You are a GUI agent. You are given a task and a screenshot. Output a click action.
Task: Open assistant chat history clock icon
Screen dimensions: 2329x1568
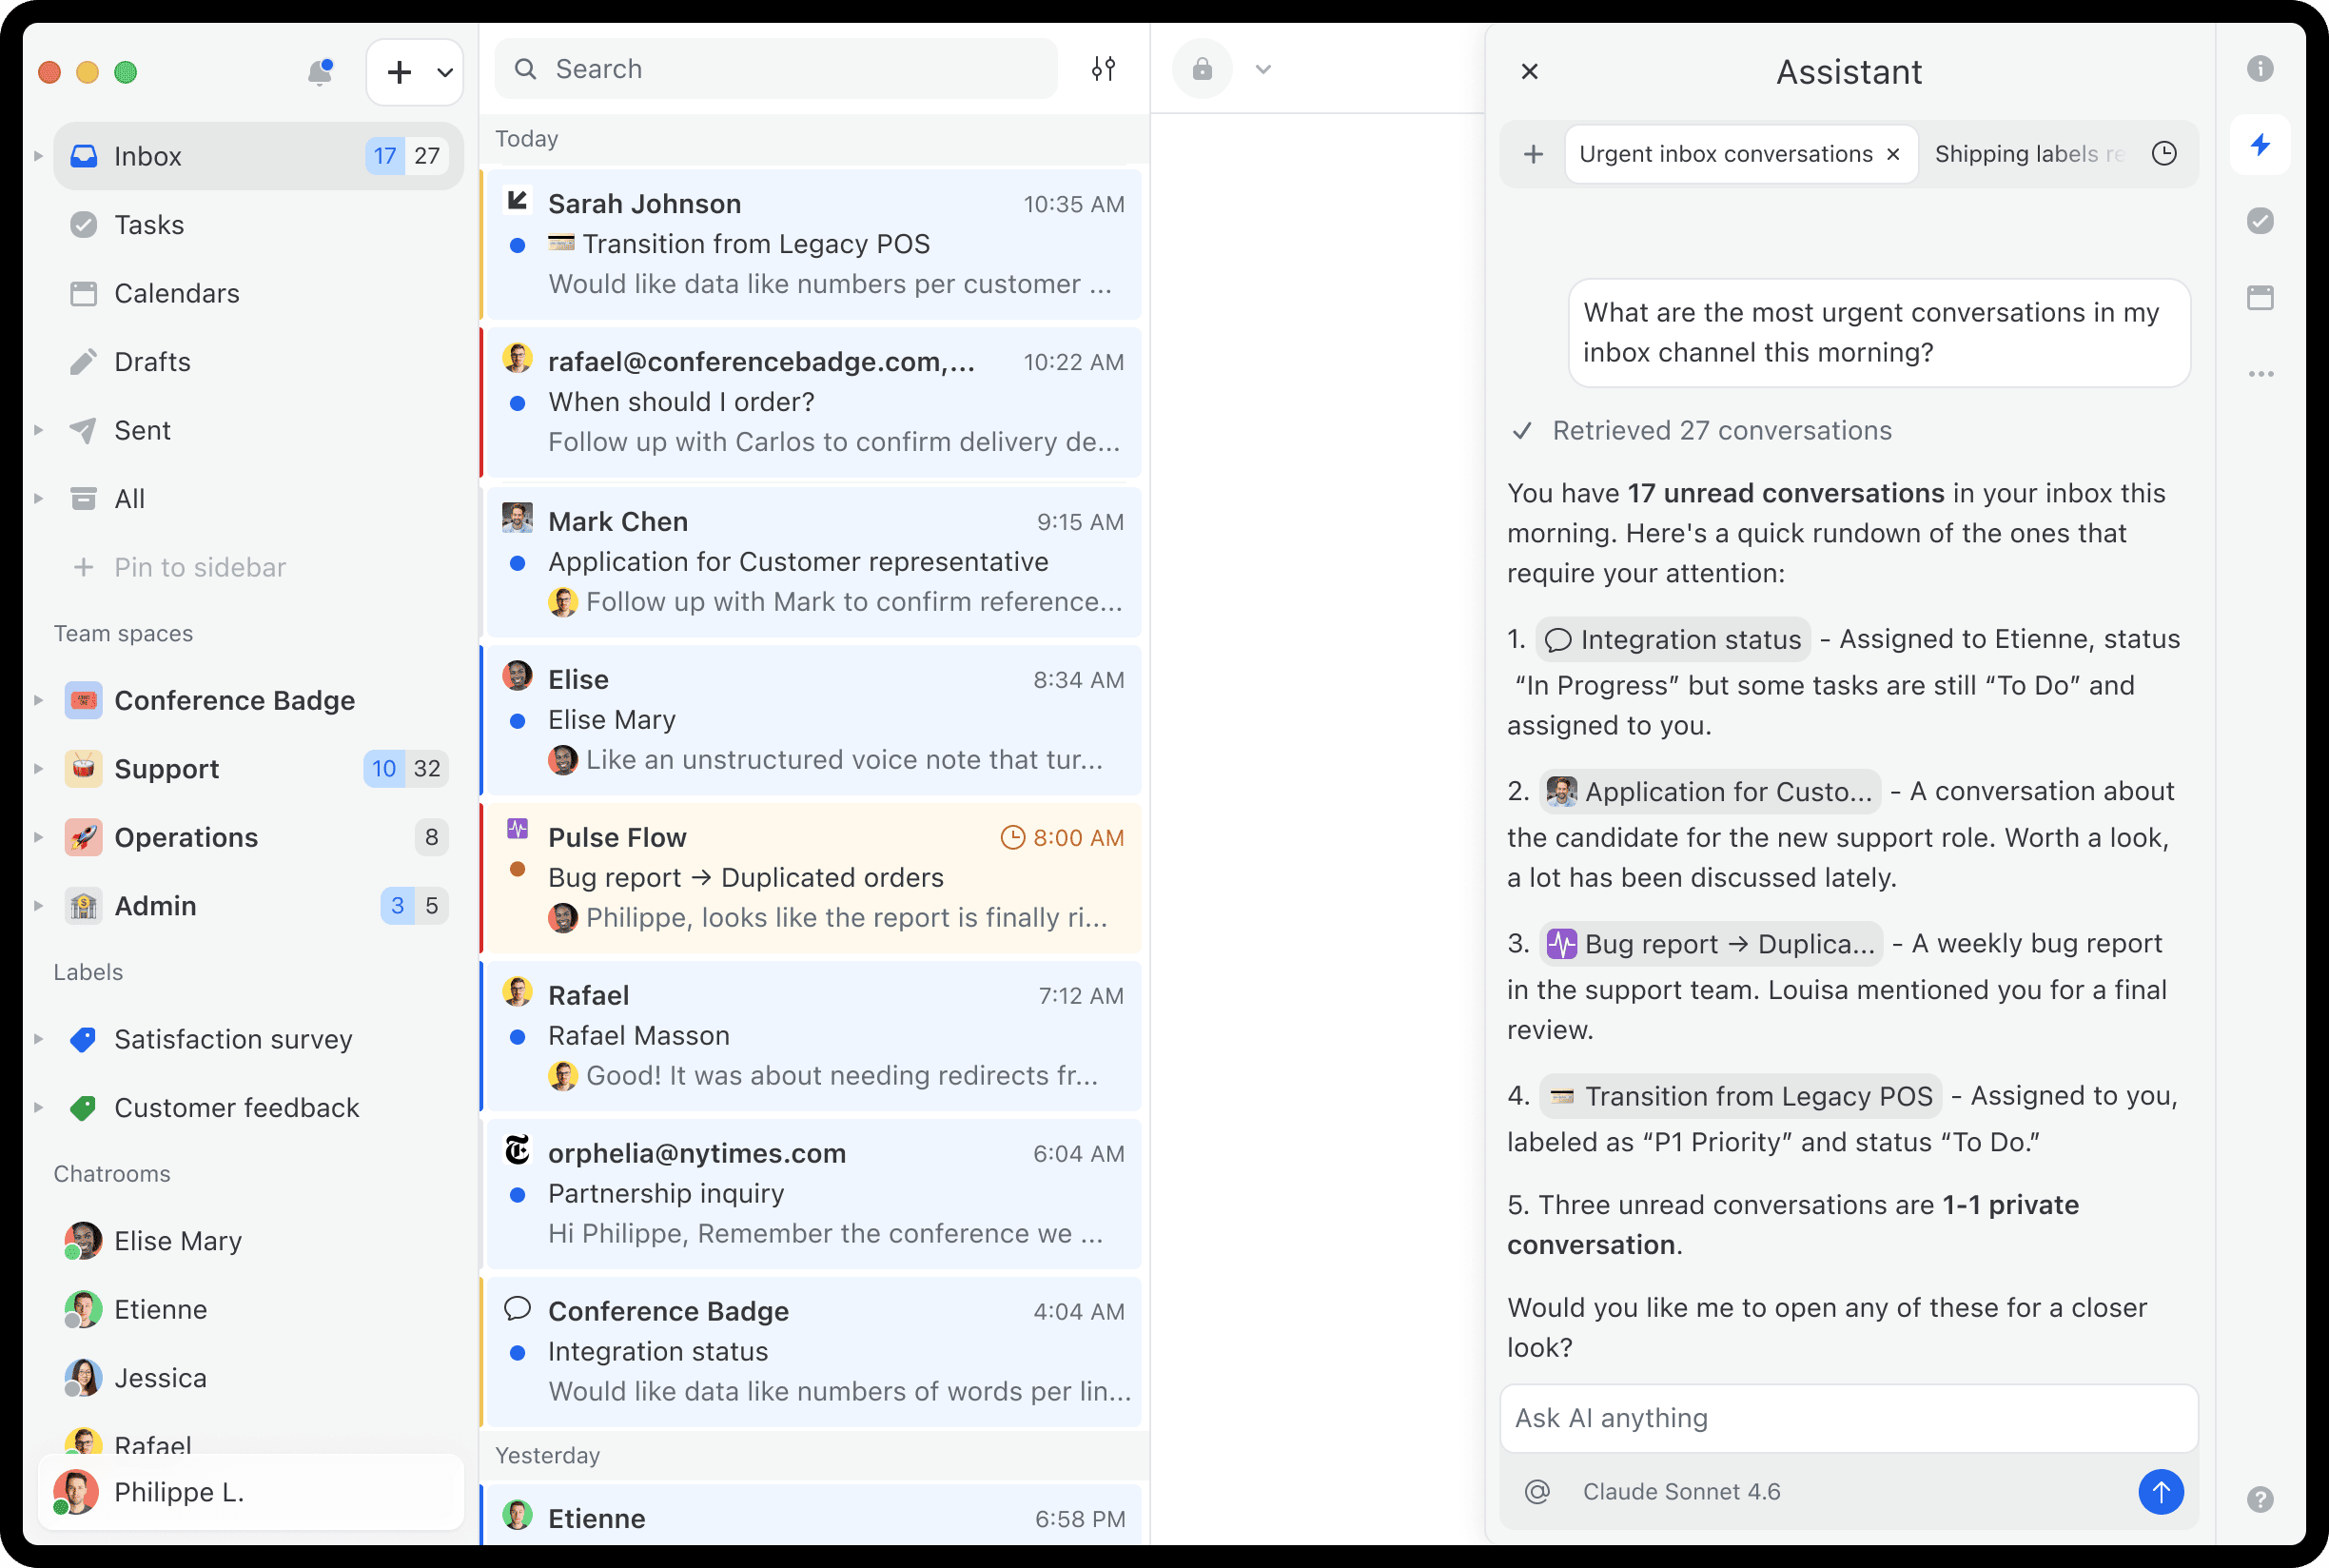[x=2164, y=154]
